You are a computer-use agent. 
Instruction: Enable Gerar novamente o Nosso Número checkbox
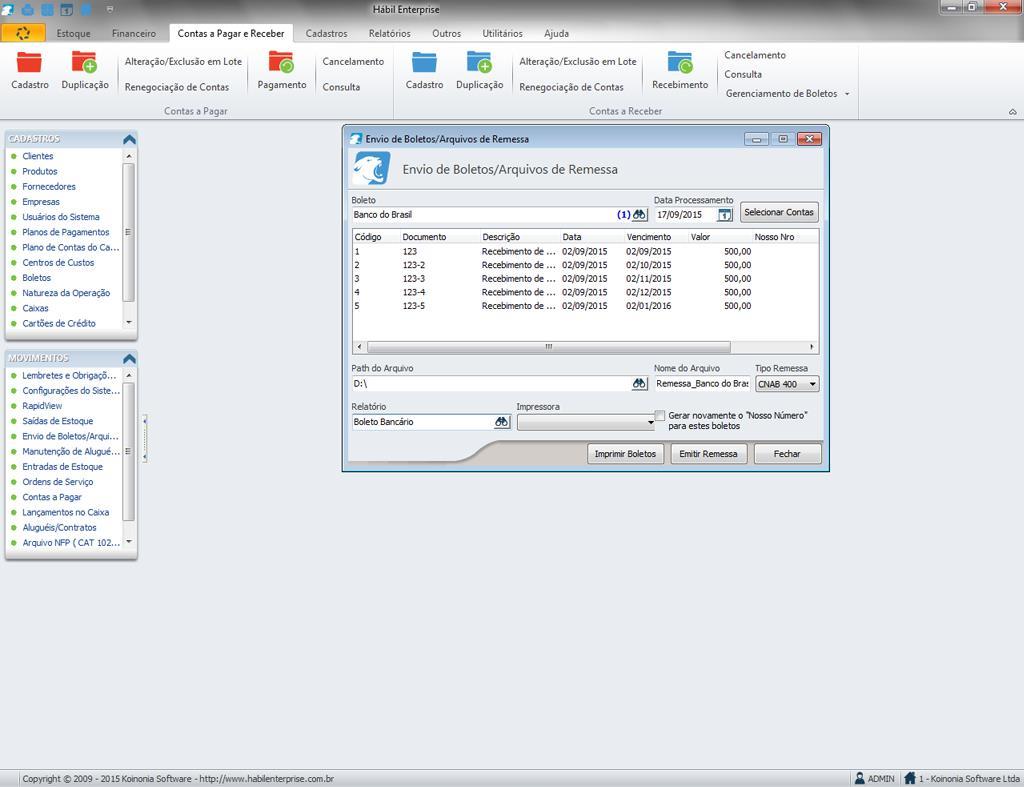coord(660,415)
